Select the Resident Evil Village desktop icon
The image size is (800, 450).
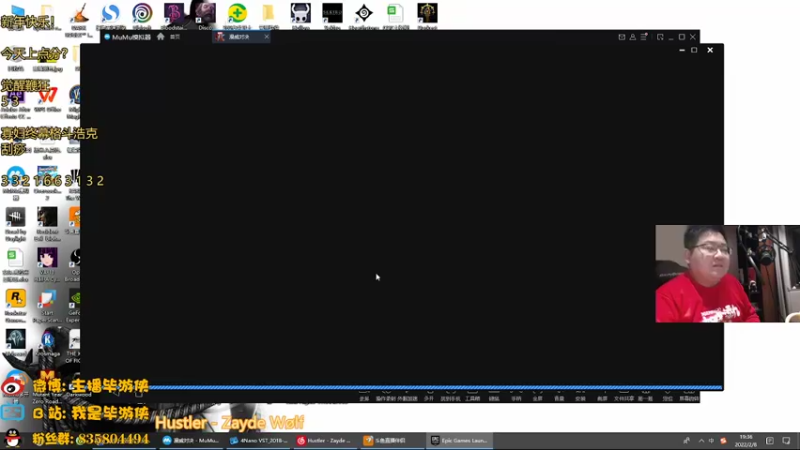[47, 224]
